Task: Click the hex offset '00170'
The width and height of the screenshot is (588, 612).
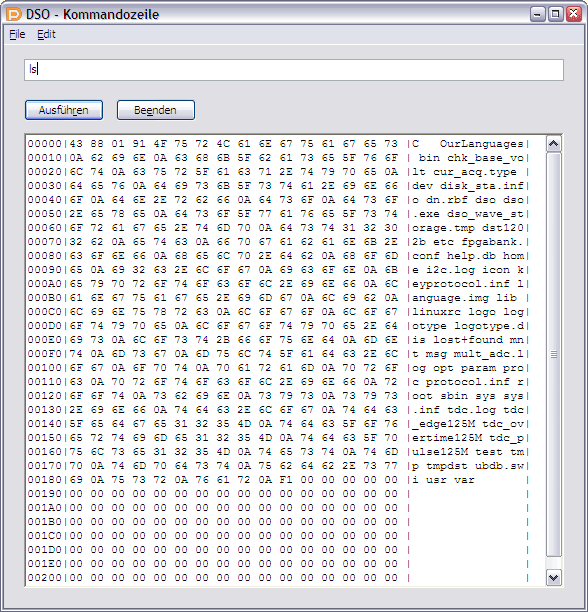Action: point(44,466)
